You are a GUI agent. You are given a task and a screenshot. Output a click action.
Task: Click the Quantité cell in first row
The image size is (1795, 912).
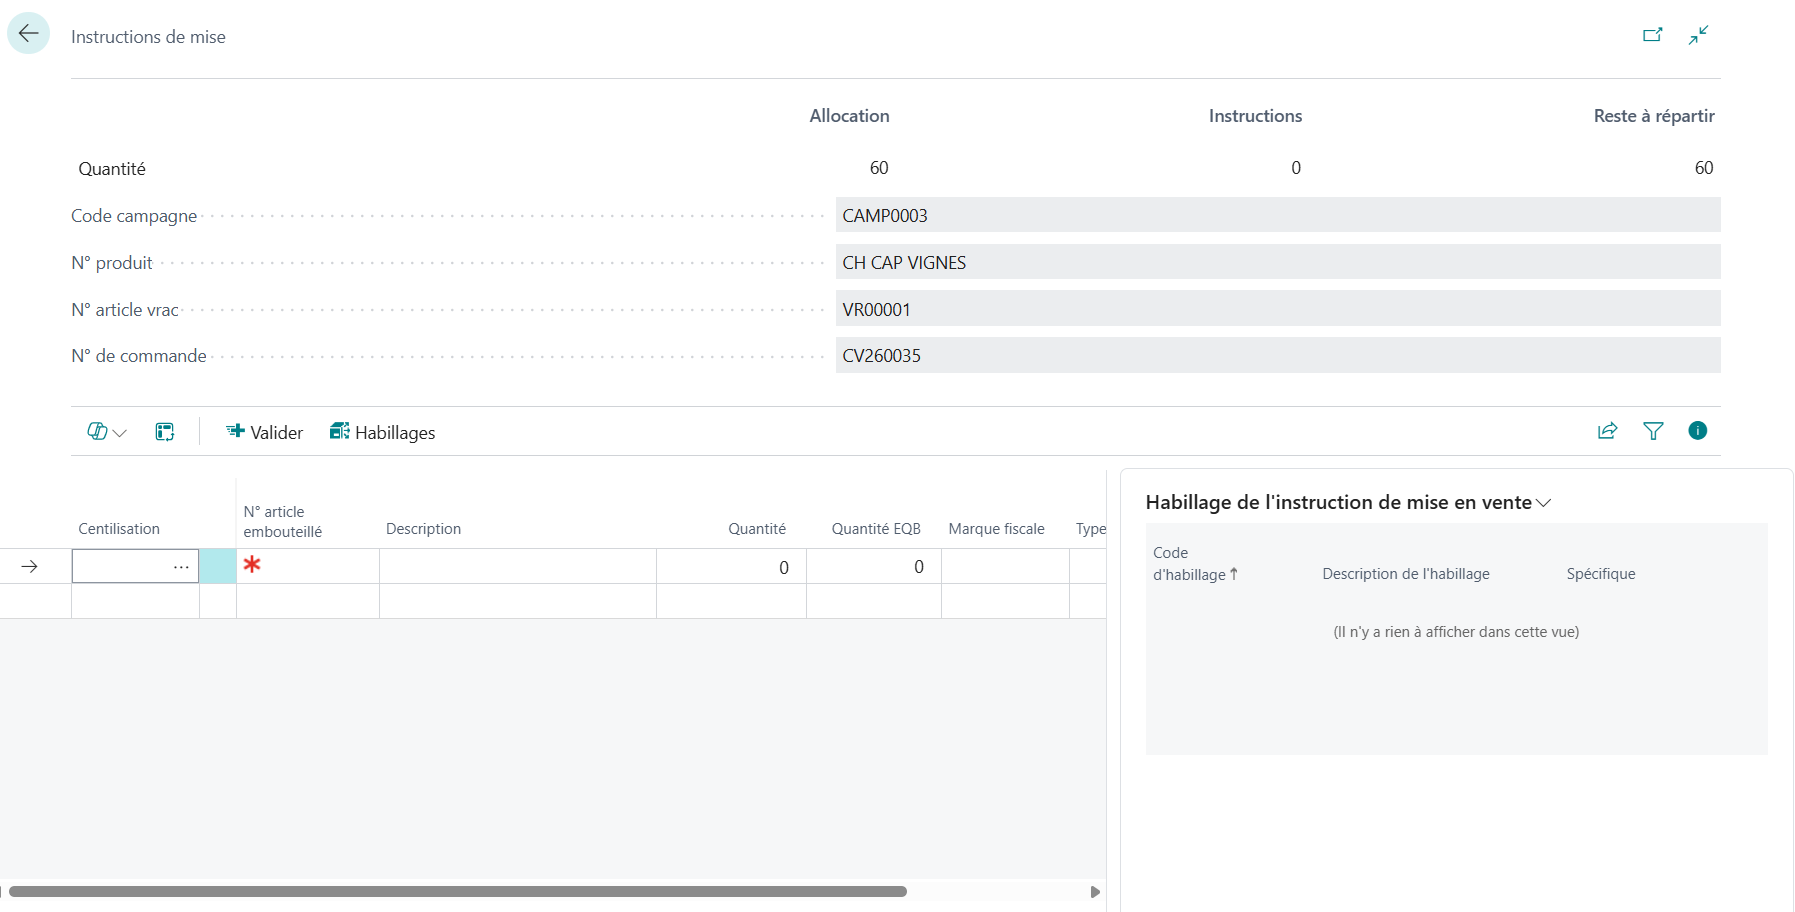coord(731,567)
